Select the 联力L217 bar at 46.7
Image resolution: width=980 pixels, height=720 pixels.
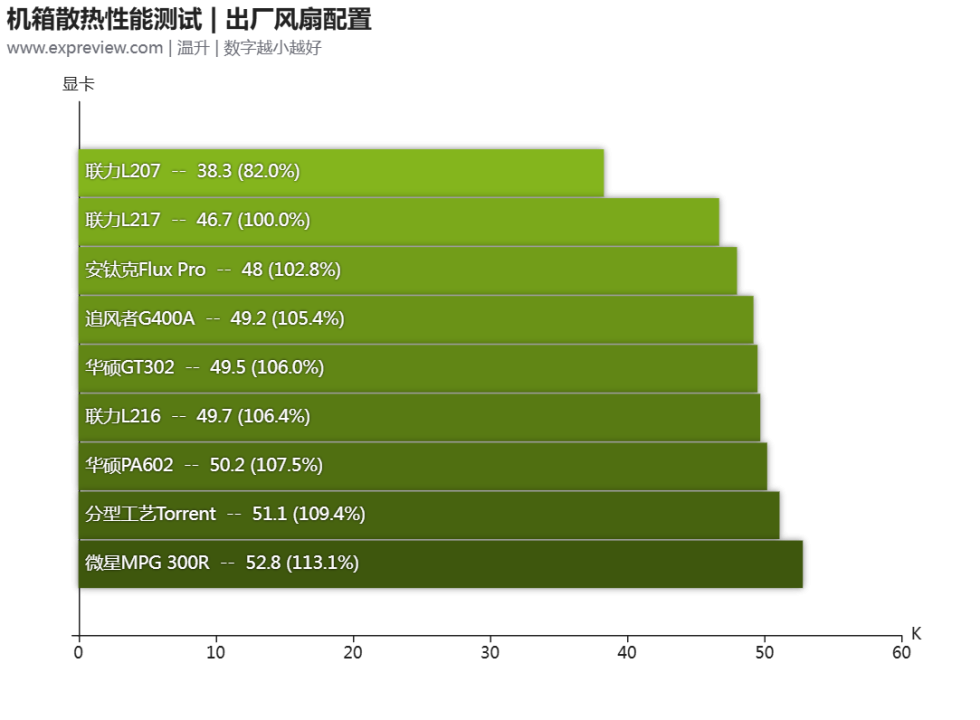(398, 221)
